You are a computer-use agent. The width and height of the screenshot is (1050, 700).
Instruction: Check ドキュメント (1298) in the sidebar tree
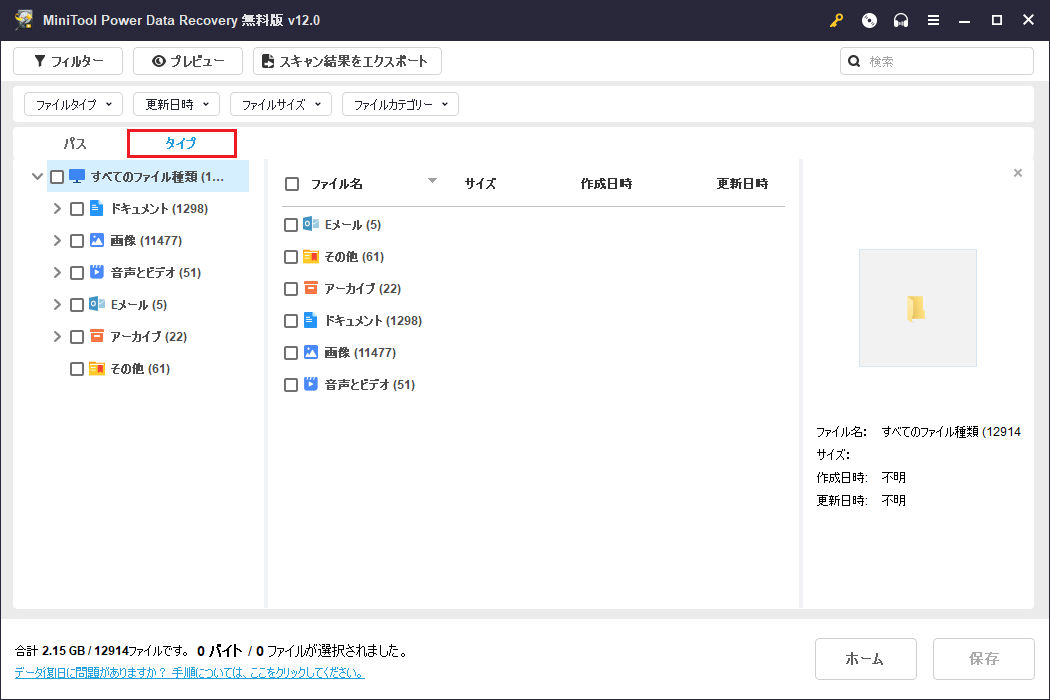coord(77,208)
